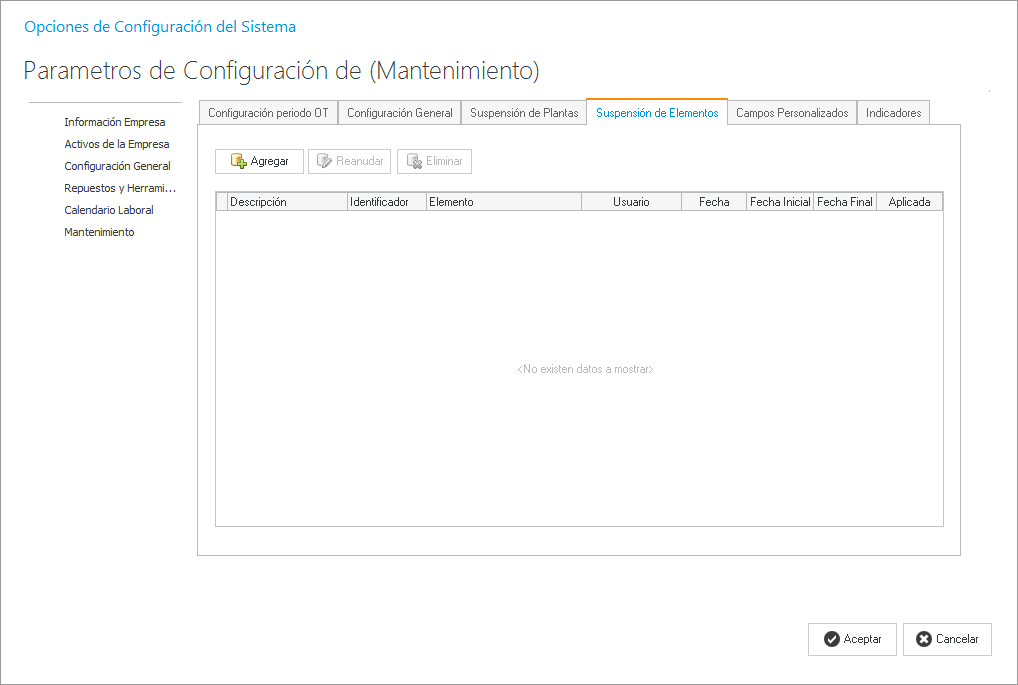Select Calendario Laboral in the sidebar
The height and width of the screenshot is (685, 1018).
(109, 210)
